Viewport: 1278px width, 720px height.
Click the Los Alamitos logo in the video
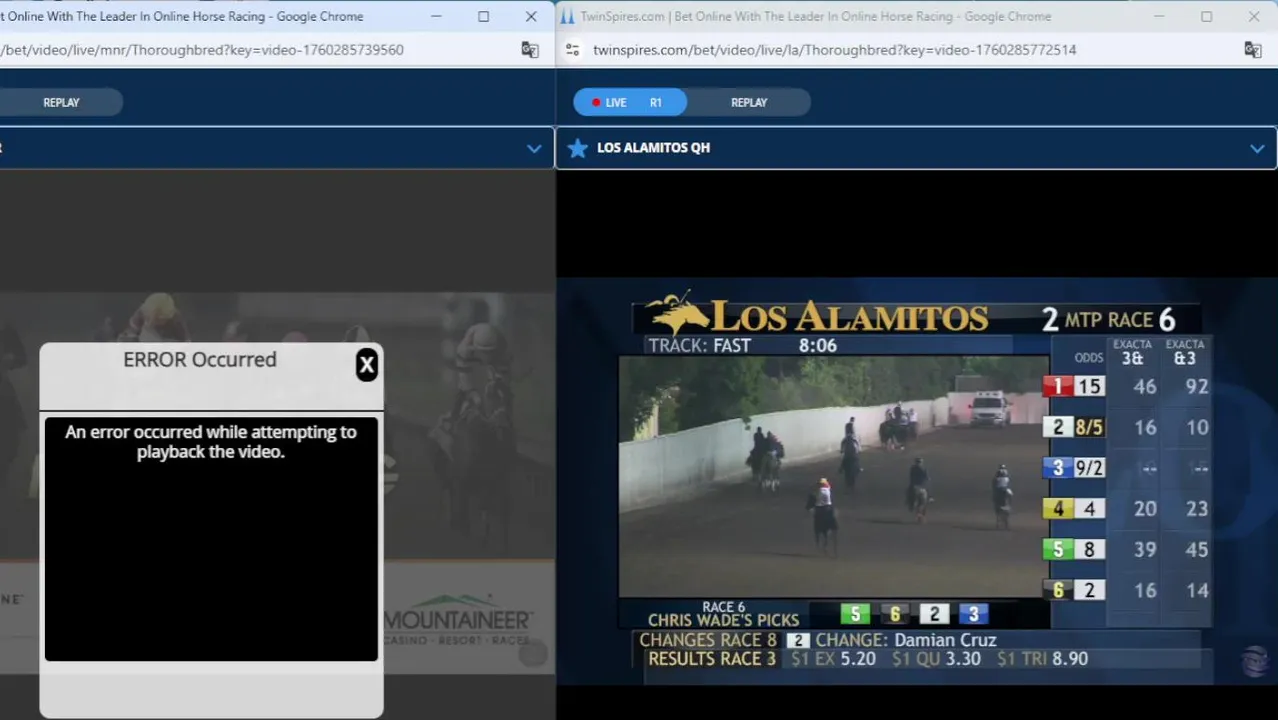(x=816, y=315)
